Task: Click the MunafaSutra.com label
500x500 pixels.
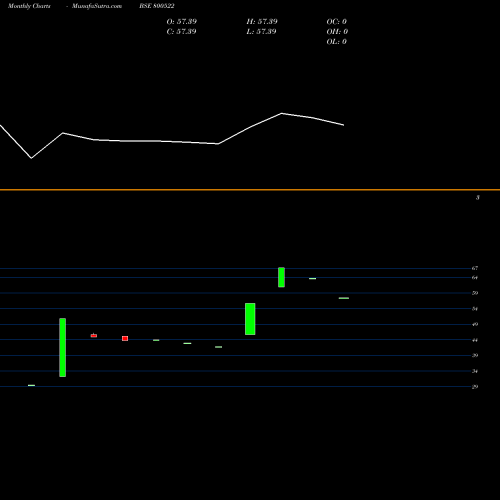Action: [97, 6]
